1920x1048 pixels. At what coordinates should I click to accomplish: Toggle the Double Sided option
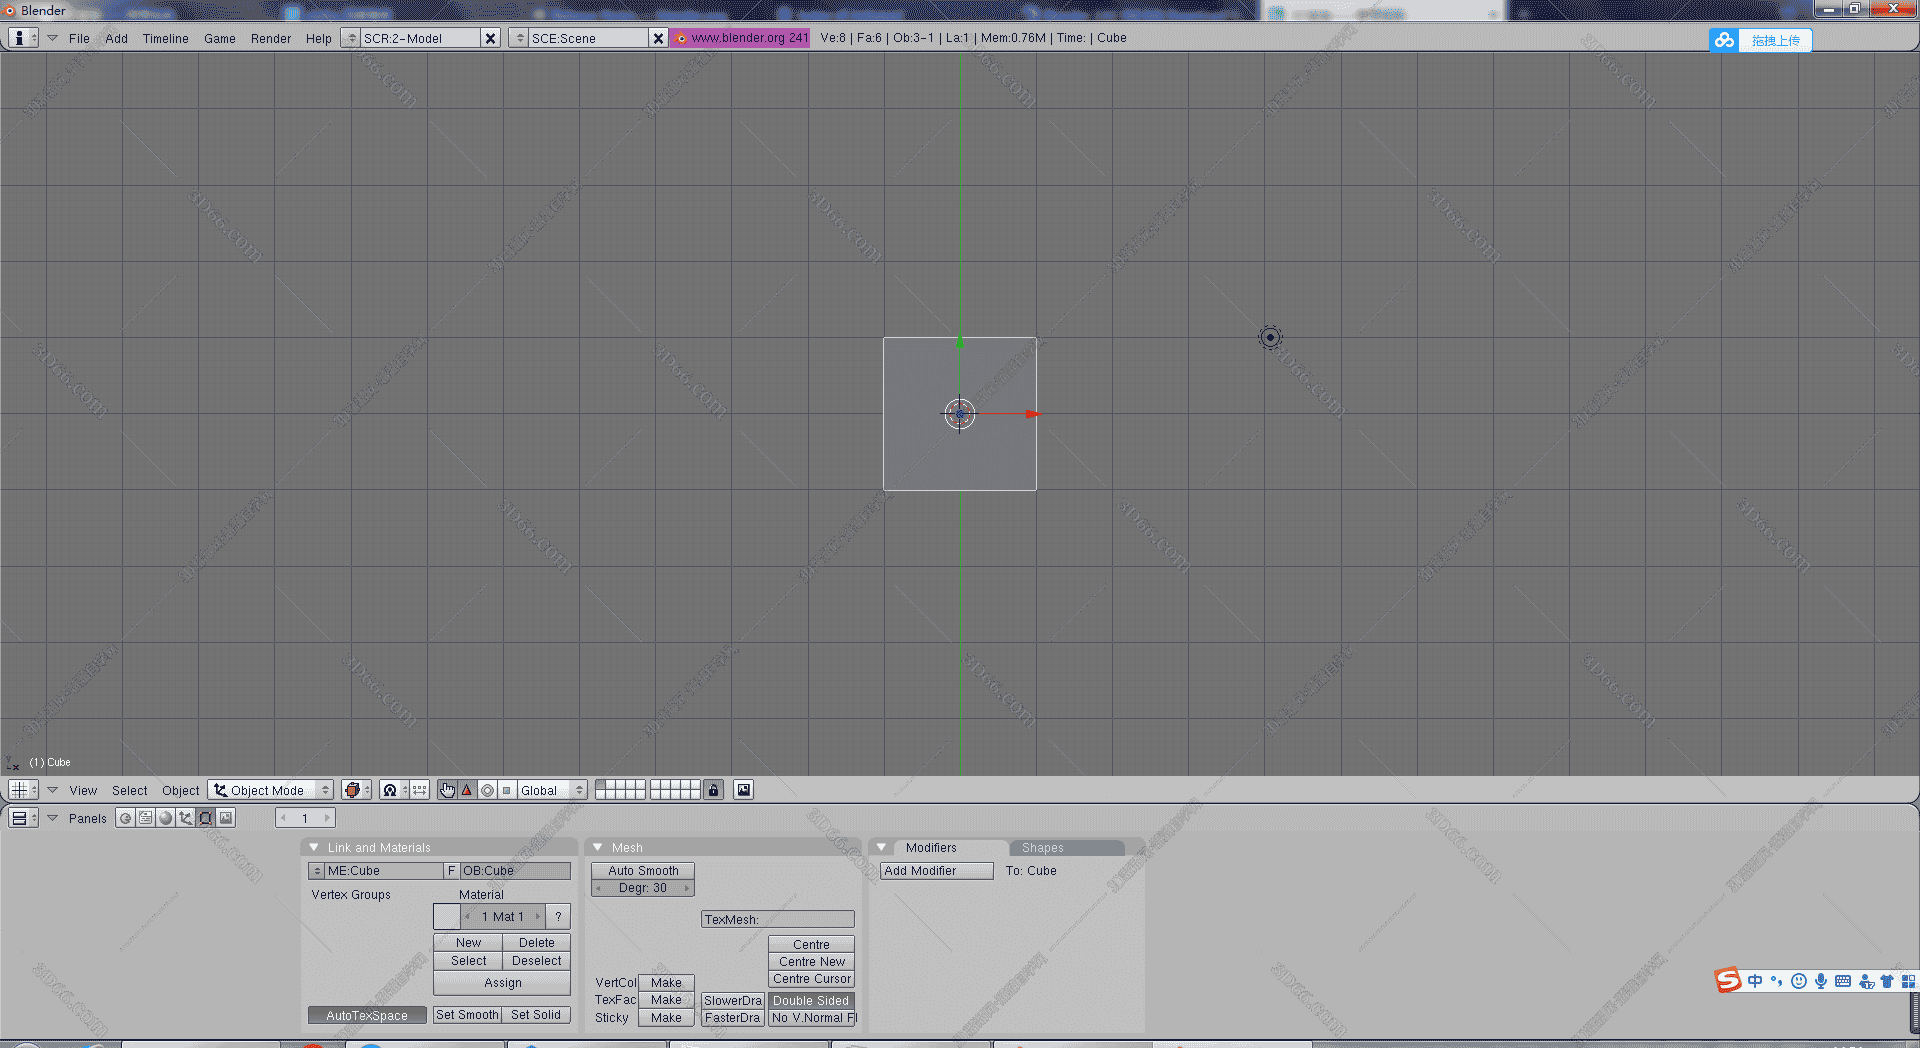coord(811,1000)
